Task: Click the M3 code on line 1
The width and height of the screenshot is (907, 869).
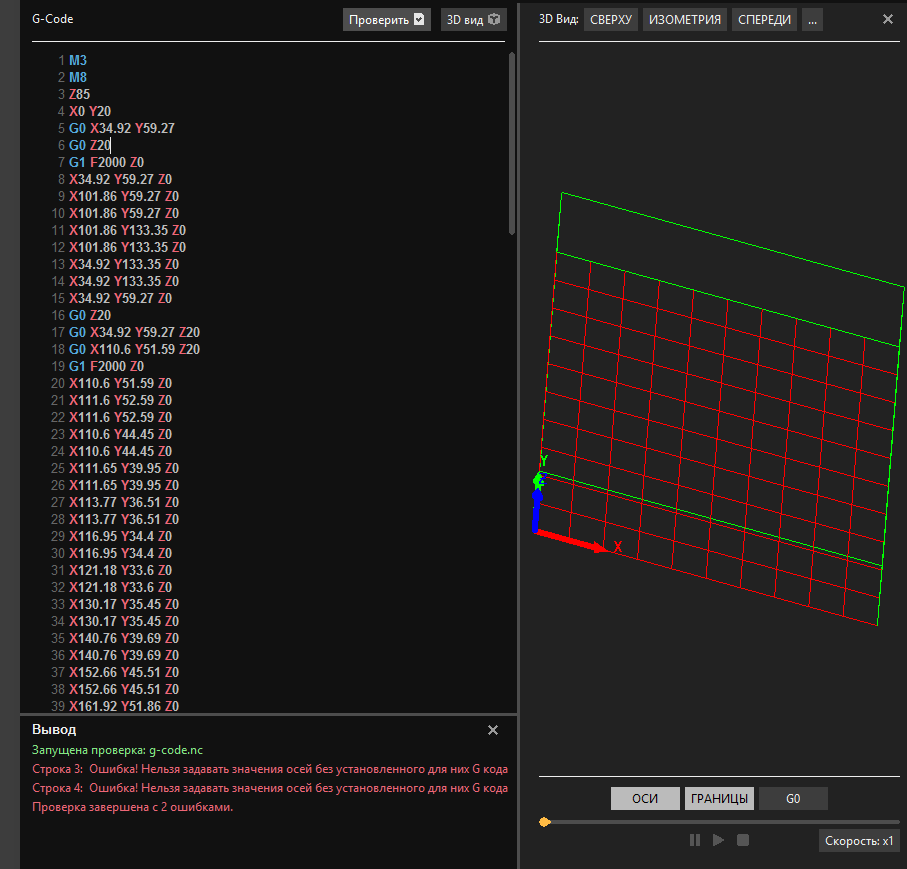Action: [78, 60]
